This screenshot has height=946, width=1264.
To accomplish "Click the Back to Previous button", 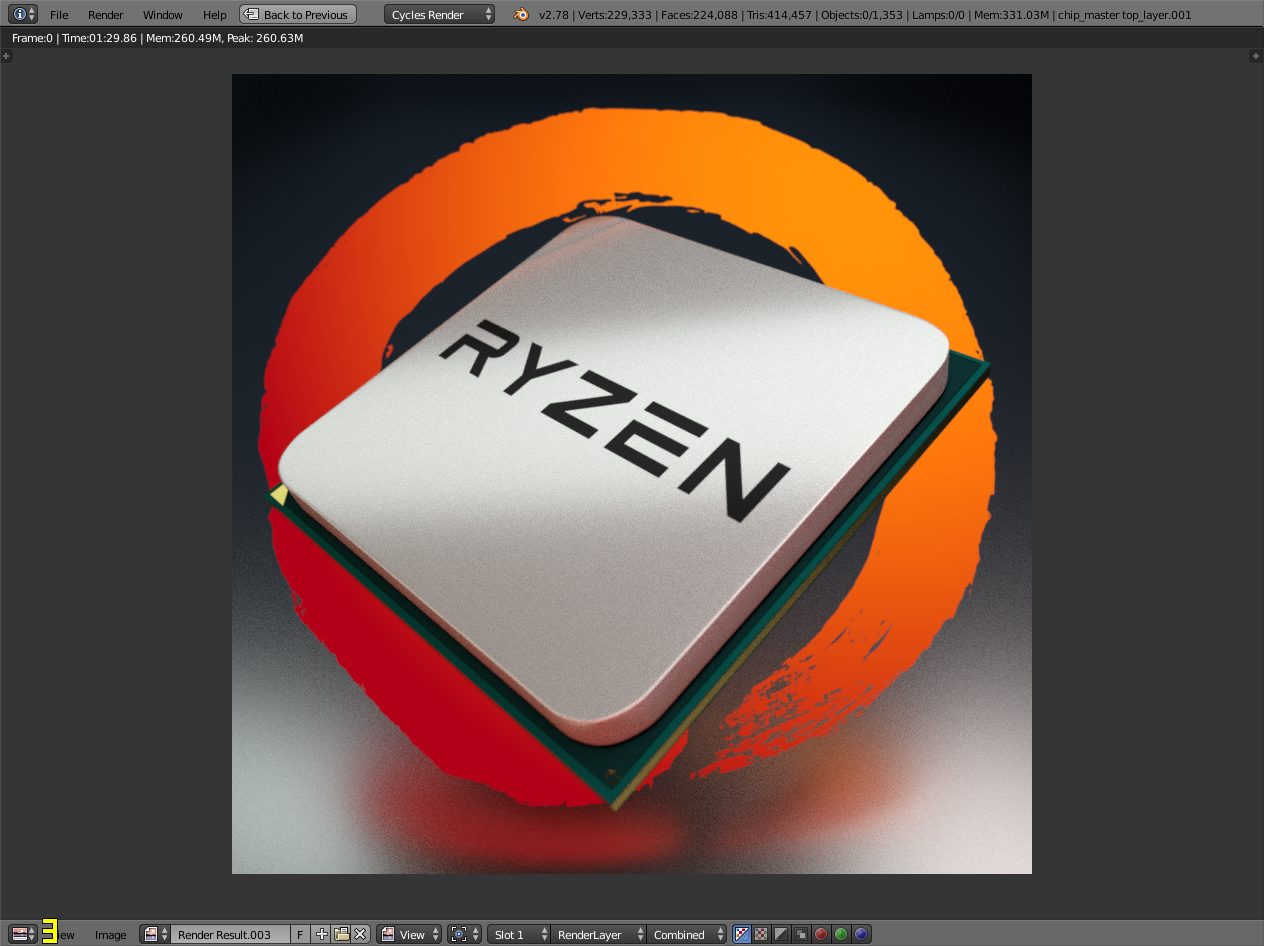I will click(x=298, y=15).
